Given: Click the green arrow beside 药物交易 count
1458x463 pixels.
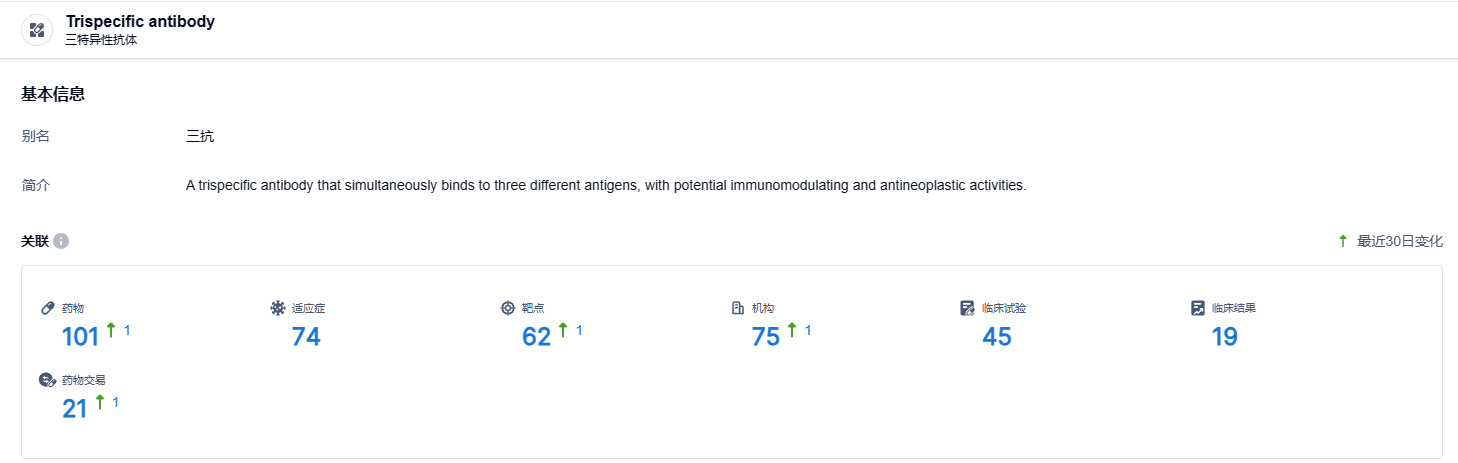Looking at the screenshot, I should pyautogui.click(x=100, y=402).
